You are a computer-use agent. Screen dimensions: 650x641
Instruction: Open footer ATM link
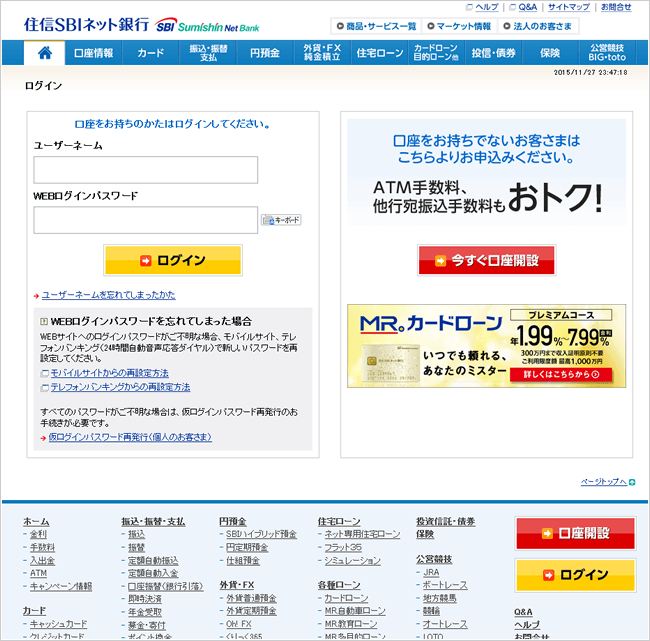click(x=38, y=573)
